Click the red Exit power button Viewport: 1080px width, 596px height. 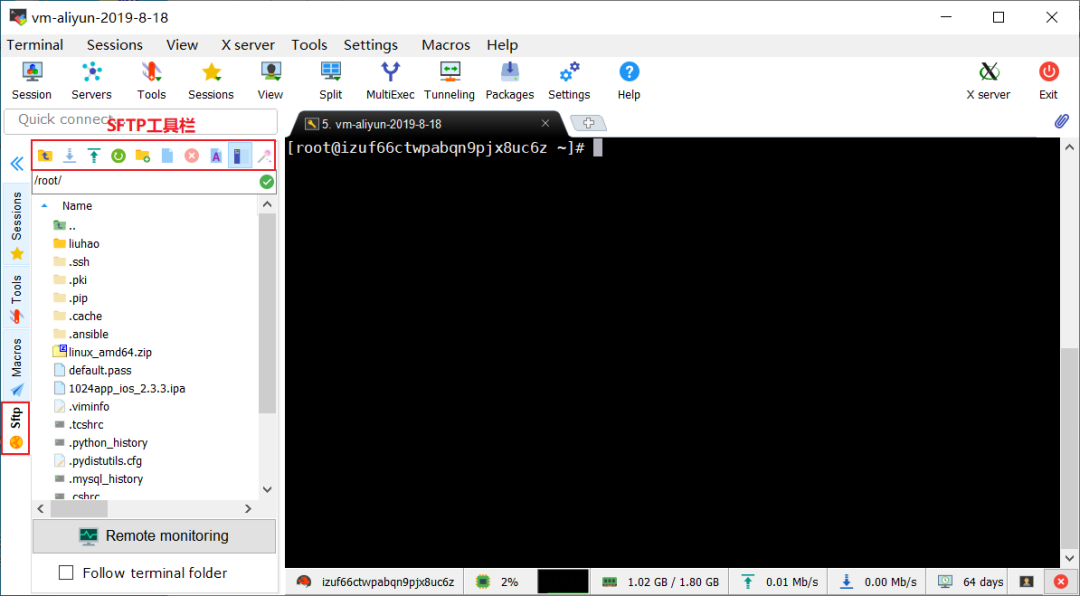point(1048,81)
